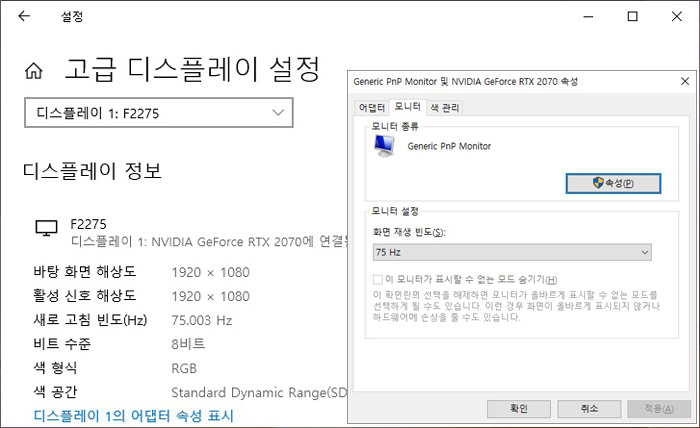This screenshot has height=428, width=700.
Task: Click the RGB color format value
Action: point(184,368)
